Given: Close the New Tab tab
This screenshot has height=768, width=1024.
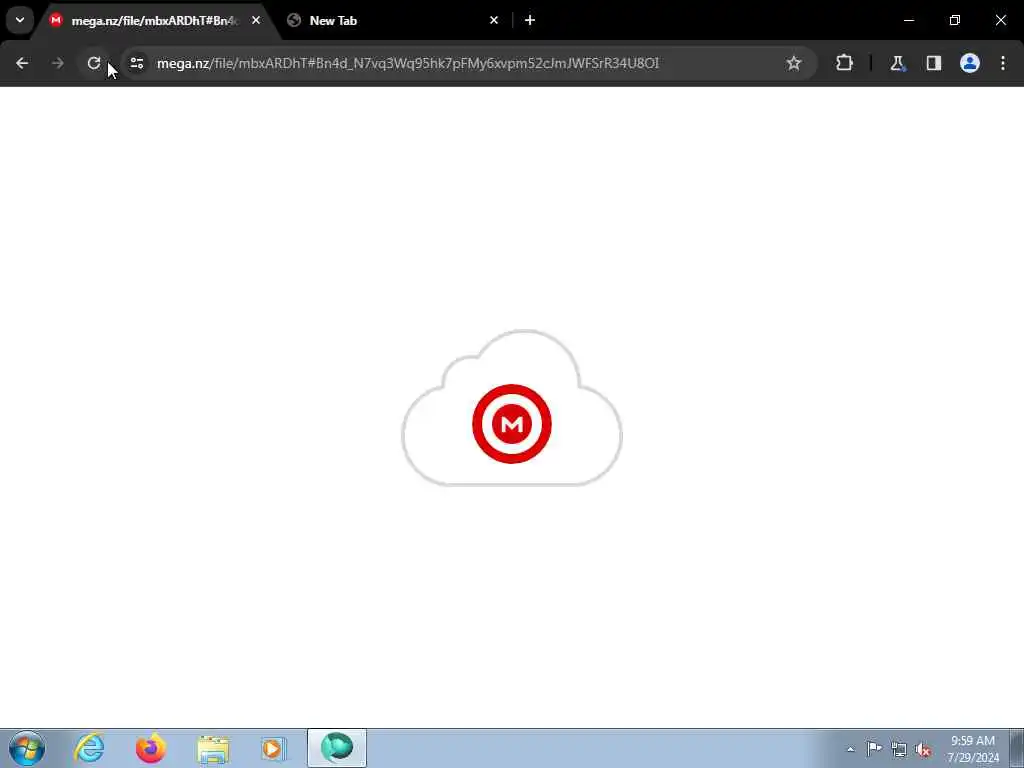Looking at the screenshot, I should tap(494, 20).
